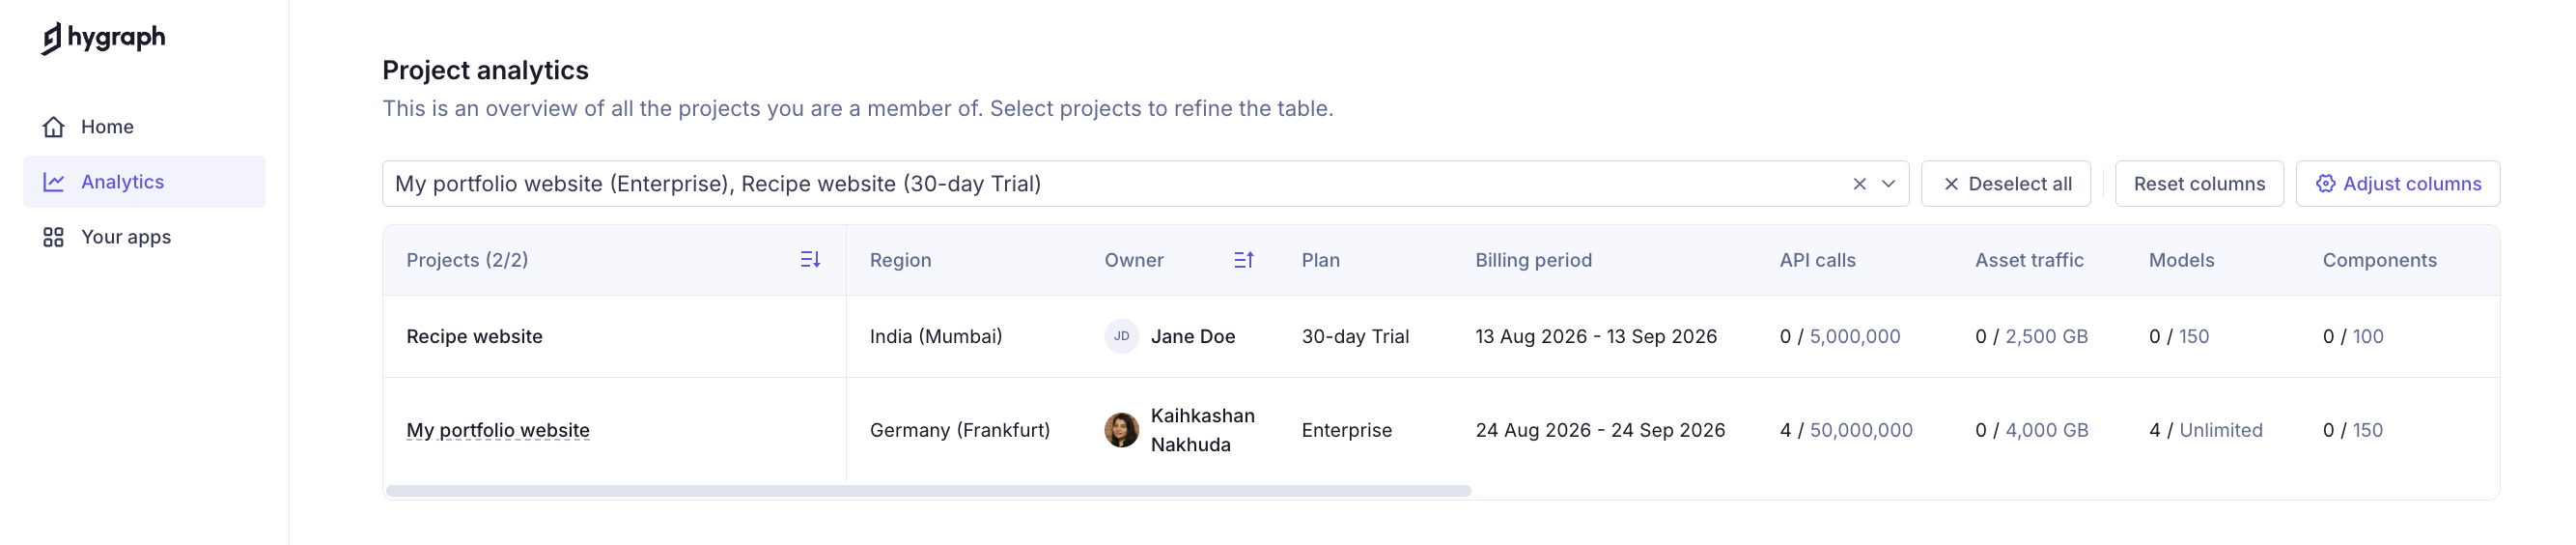Viewport: 2576px width, 545px height.
Task: Click the Deselect all button
Action: pos(2006,184)
